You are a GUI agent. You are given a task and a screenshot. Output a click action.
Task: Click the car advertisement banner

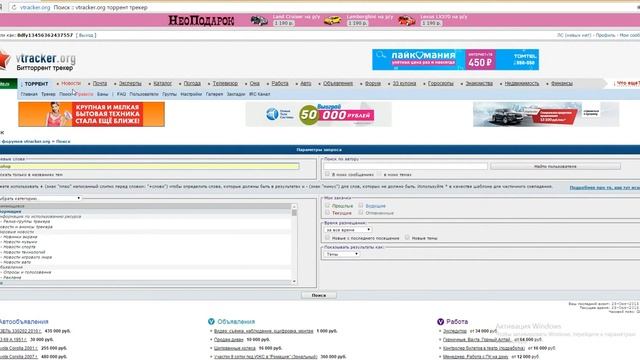pos(546,114)
